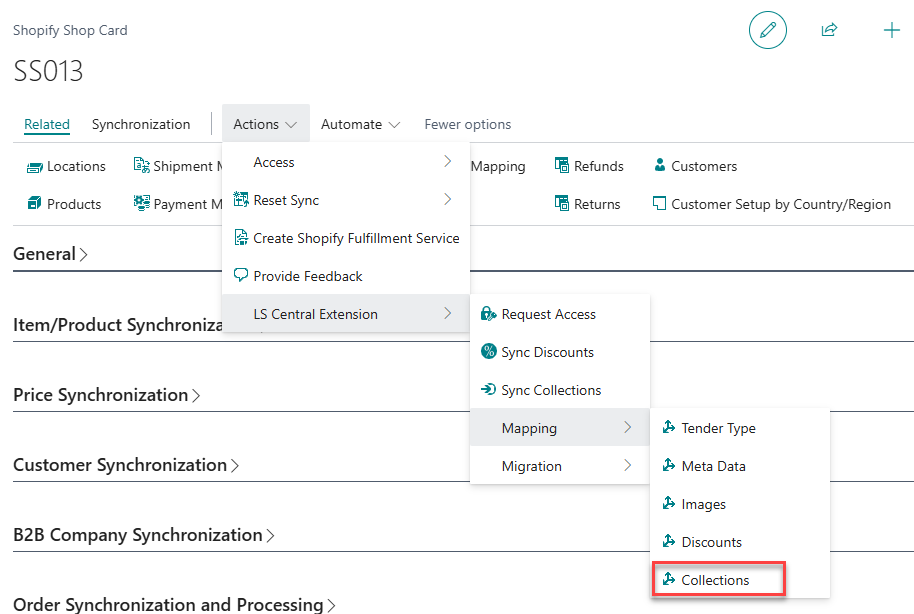Click the Payment Methods icon
The width and height of the screenshot is (914, 614).
(x=141, y=203)
